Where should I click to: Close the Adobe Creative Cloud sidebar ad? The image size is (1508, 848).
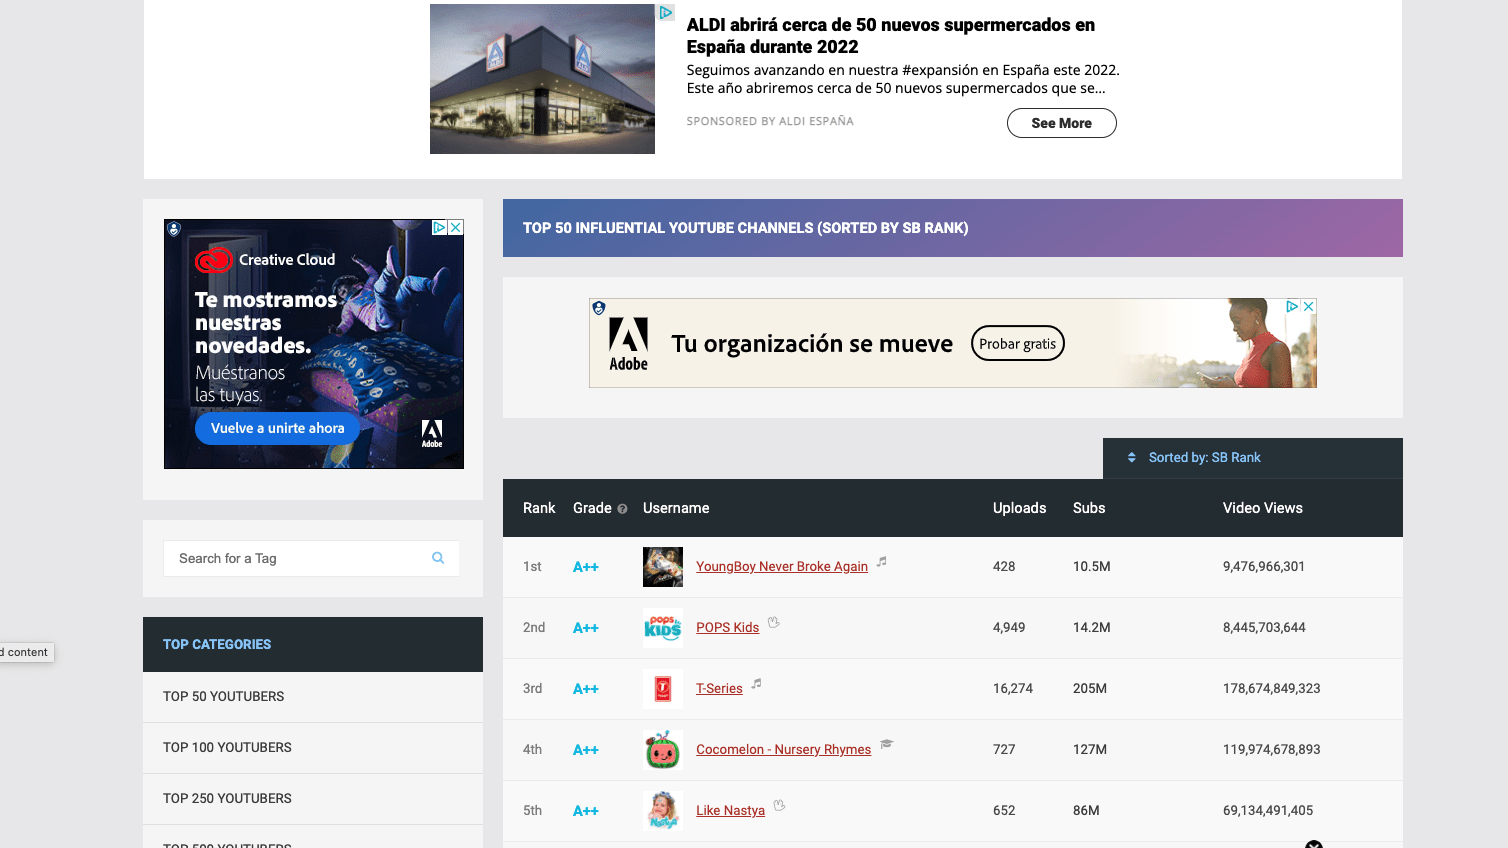coord(456,228)
